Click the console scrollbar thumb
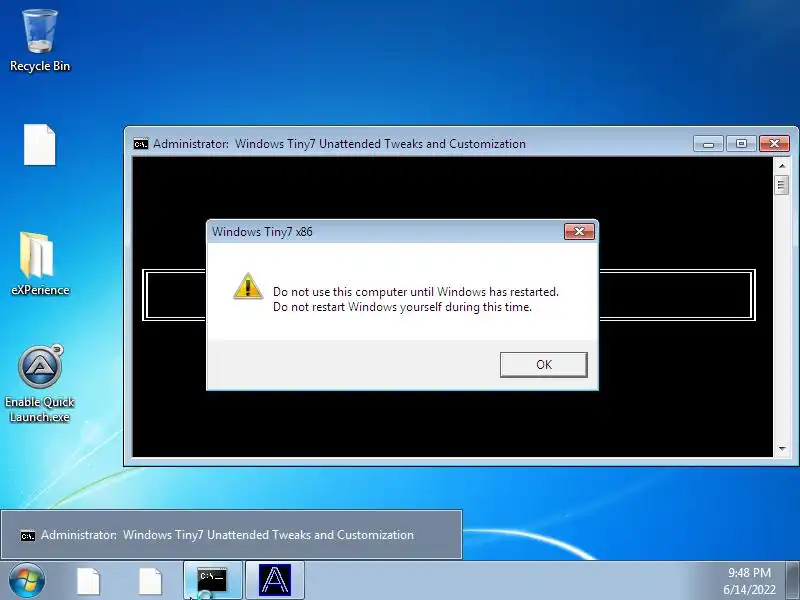800x600 pixels. click(782, 185)
